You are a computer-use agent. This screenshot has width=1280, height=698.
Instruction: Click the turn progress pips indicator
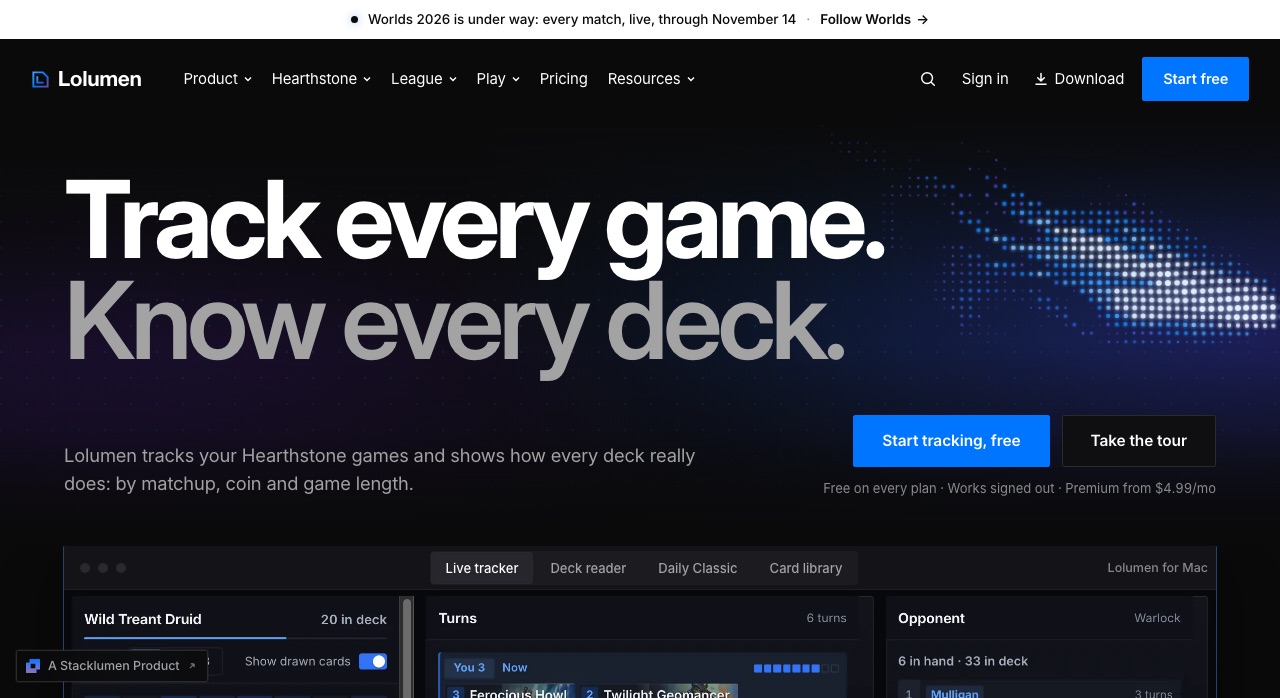point(797,668)
